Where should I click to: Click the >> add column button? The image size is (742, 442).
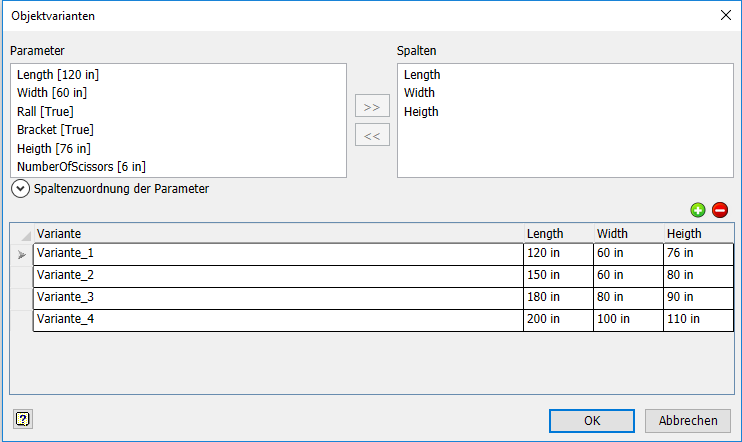(372, 106)
